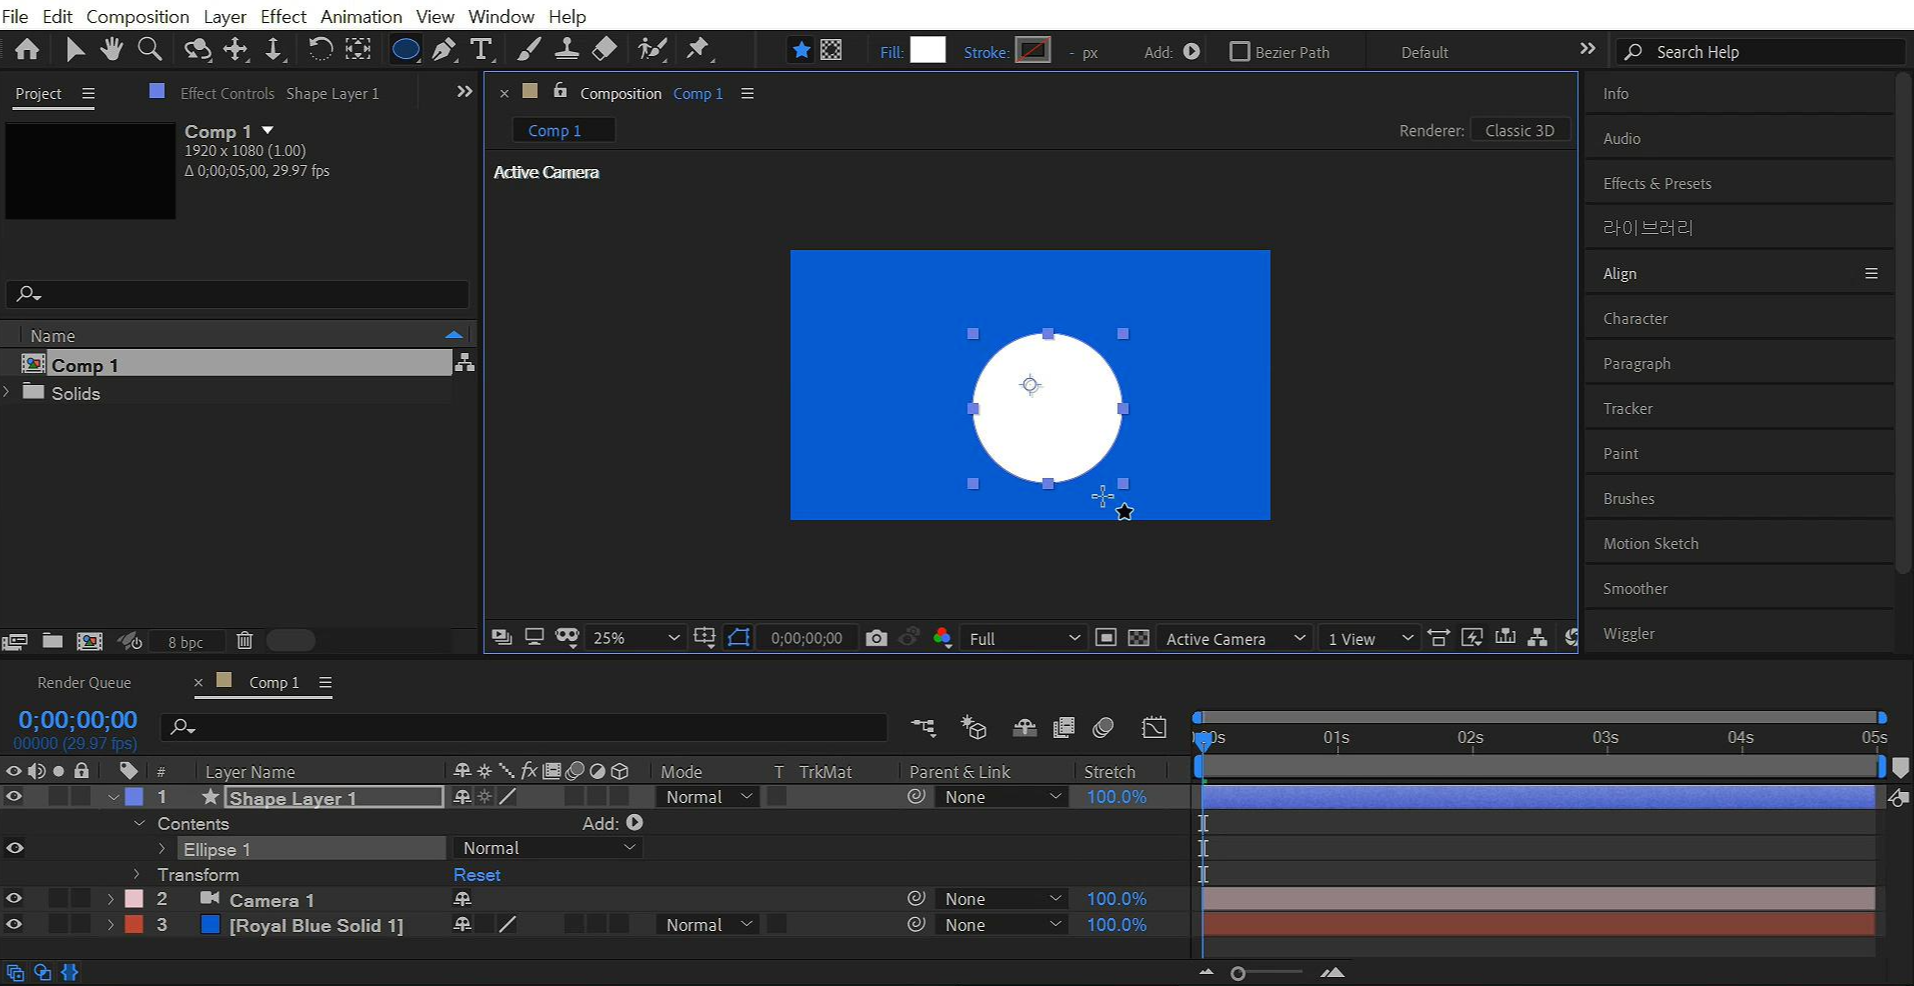Switch to the Render Queue tab

84,682
